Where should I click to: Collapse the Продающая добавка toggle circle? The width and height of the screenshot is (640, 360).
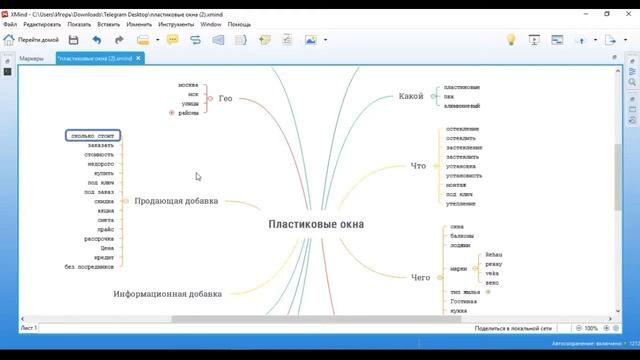(126, 201)
